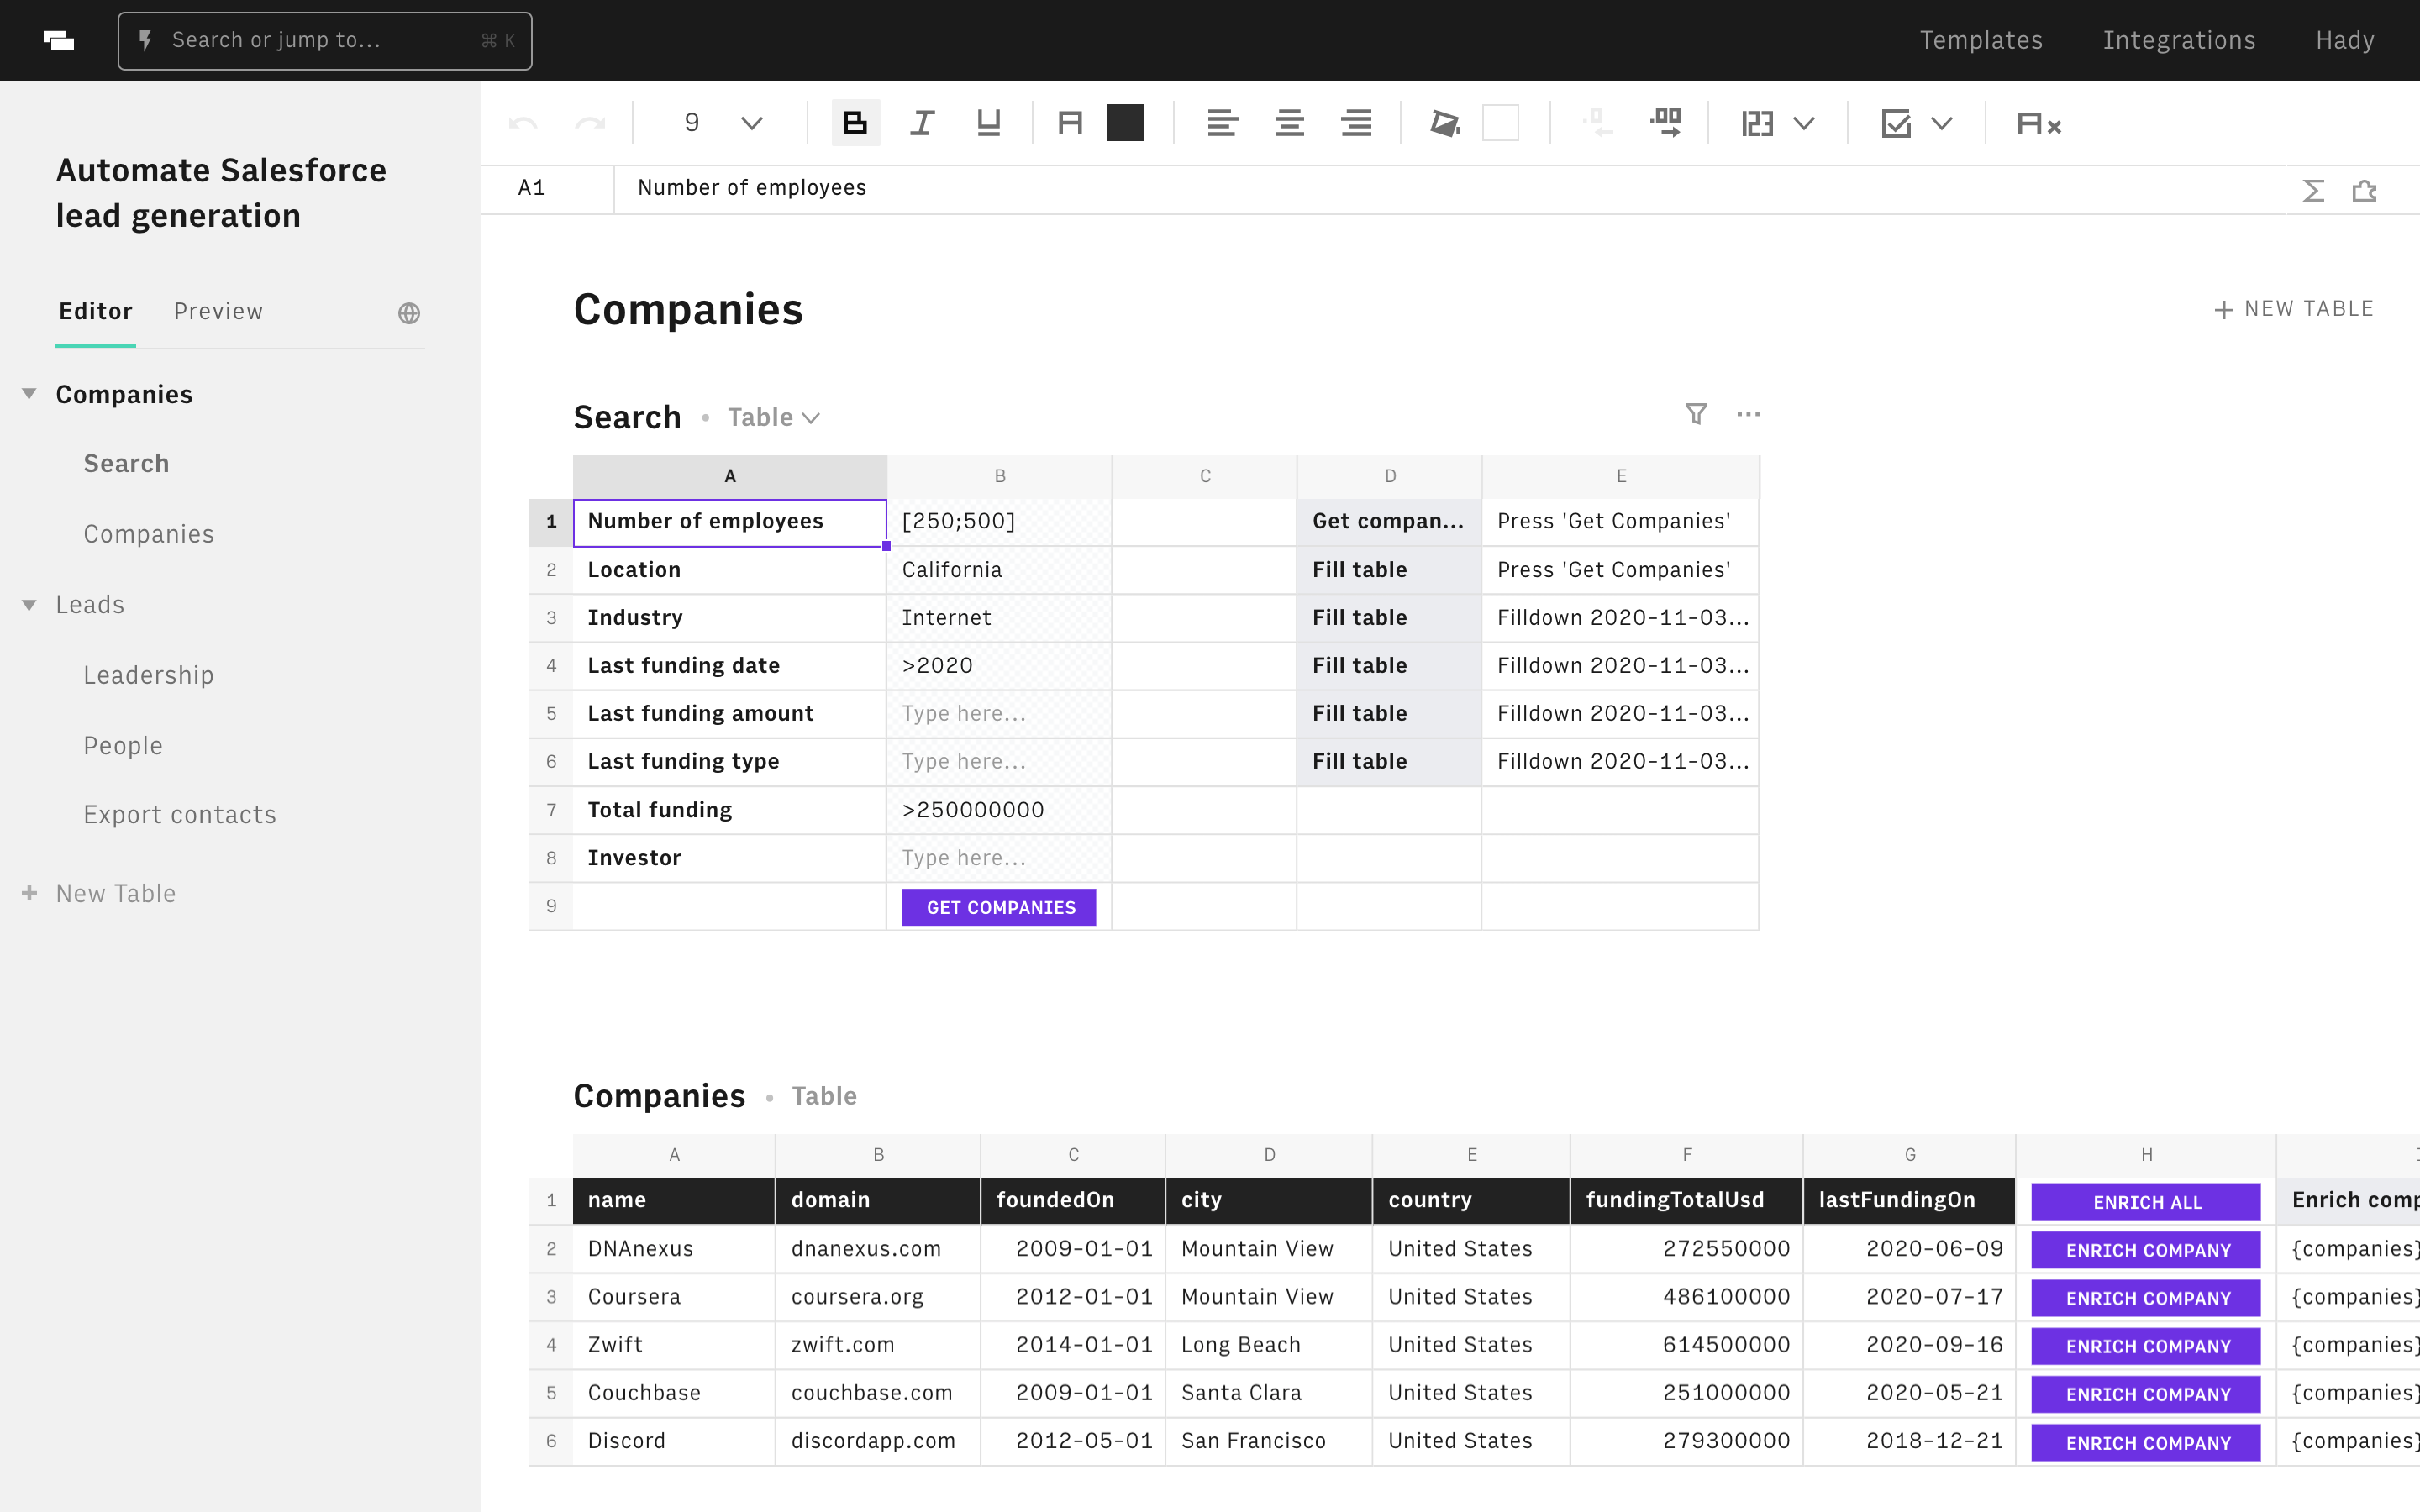Image resolution: width=2420 pixels, height=1512 pixels.
Task: Click the text color icon
Action: (x=1070, y=123)
